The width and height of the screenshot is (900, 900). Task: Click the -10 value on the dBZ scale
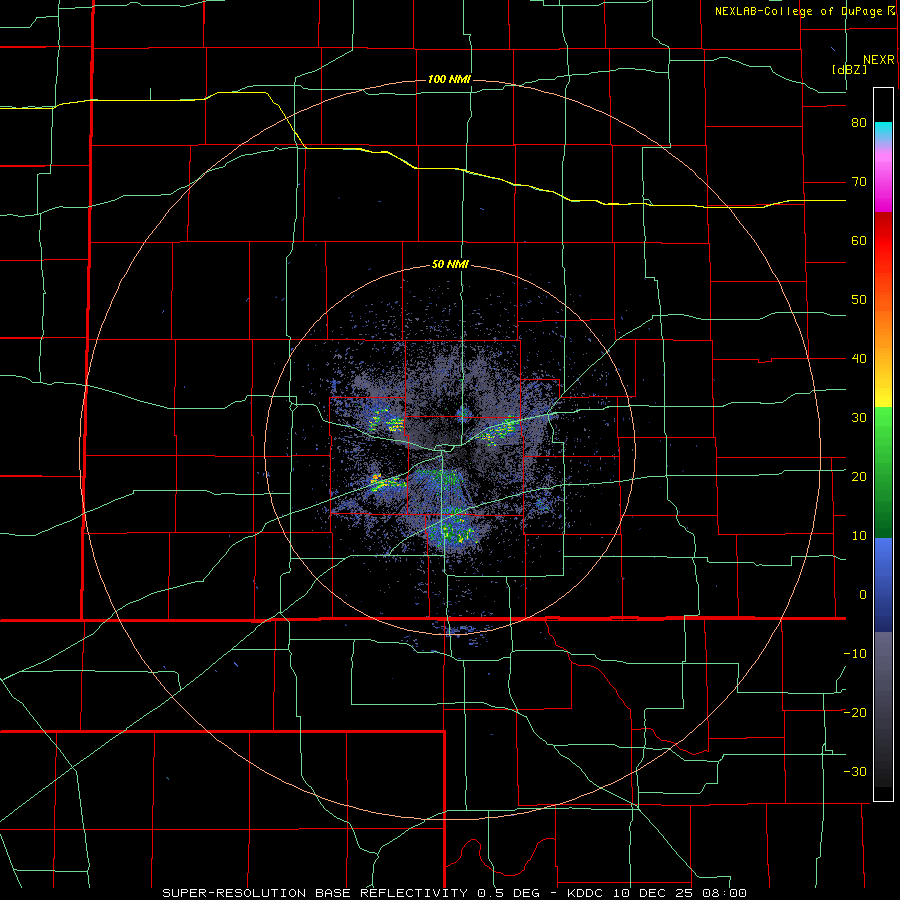[855, 654]
